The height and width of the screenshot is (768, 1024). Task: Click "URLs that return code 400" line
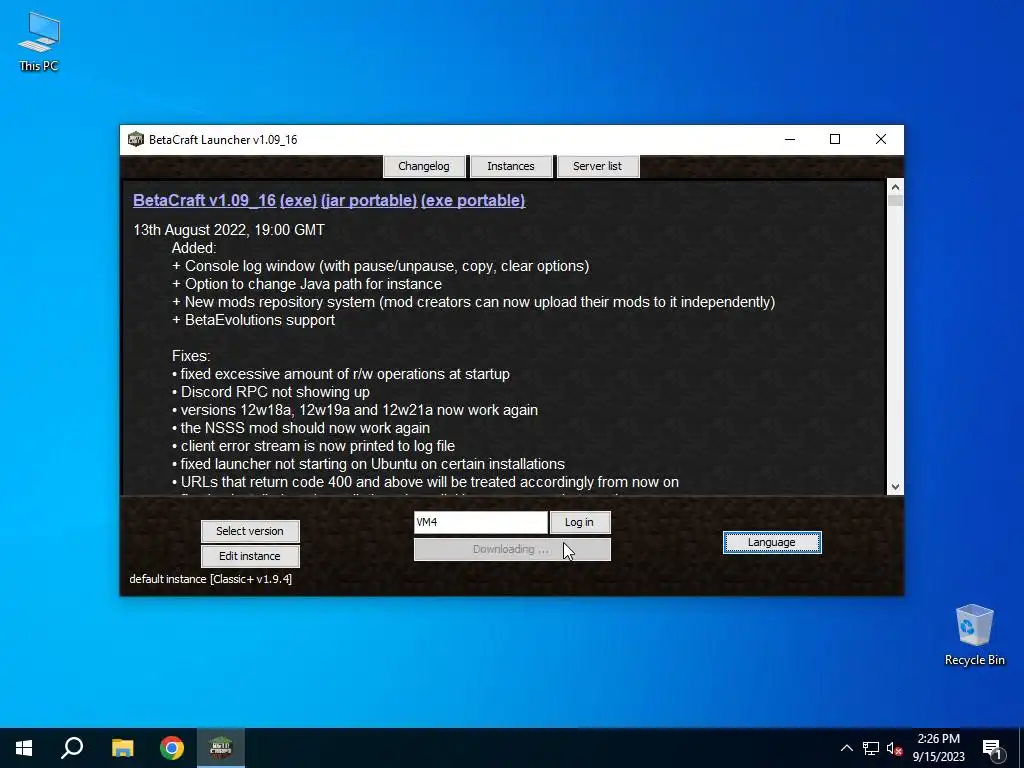click(x=425, y=482)
